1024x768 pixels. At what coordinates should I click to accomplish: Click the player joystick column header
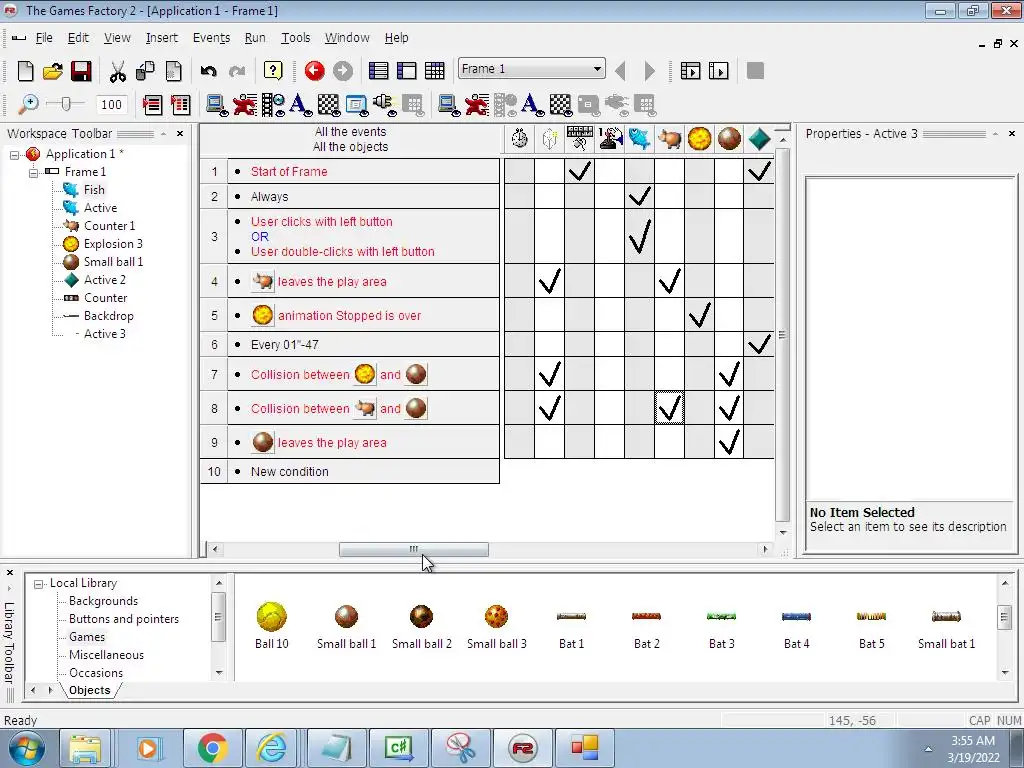coord(610,138)
